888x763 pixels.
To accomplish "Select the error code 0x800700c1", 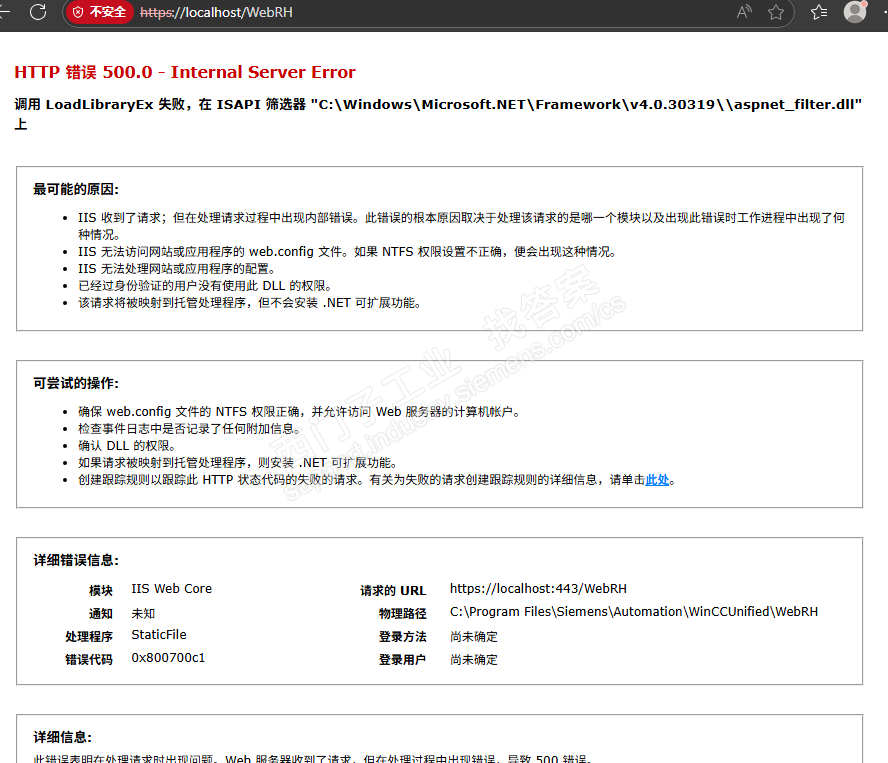I will point(168,658).
